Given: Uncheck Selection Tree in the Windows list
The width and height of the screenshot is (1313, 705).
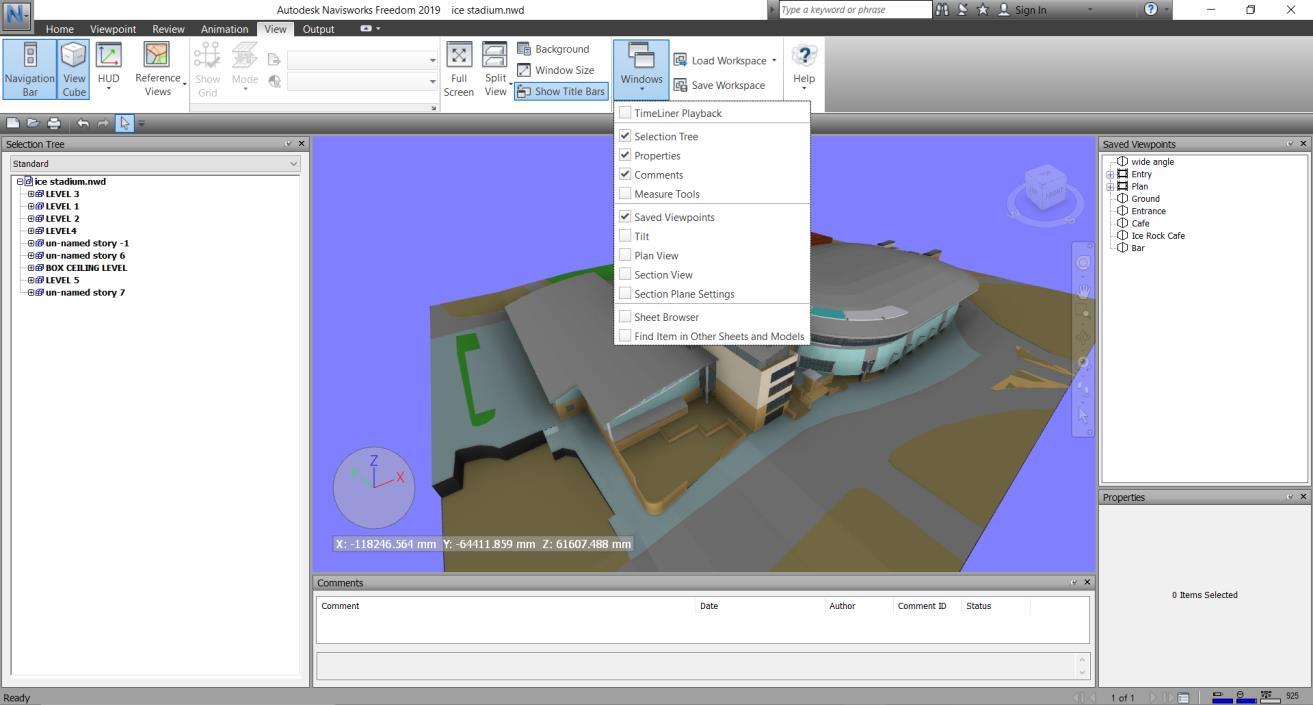Looking at the screenshot, I should (x=625, y=136).
